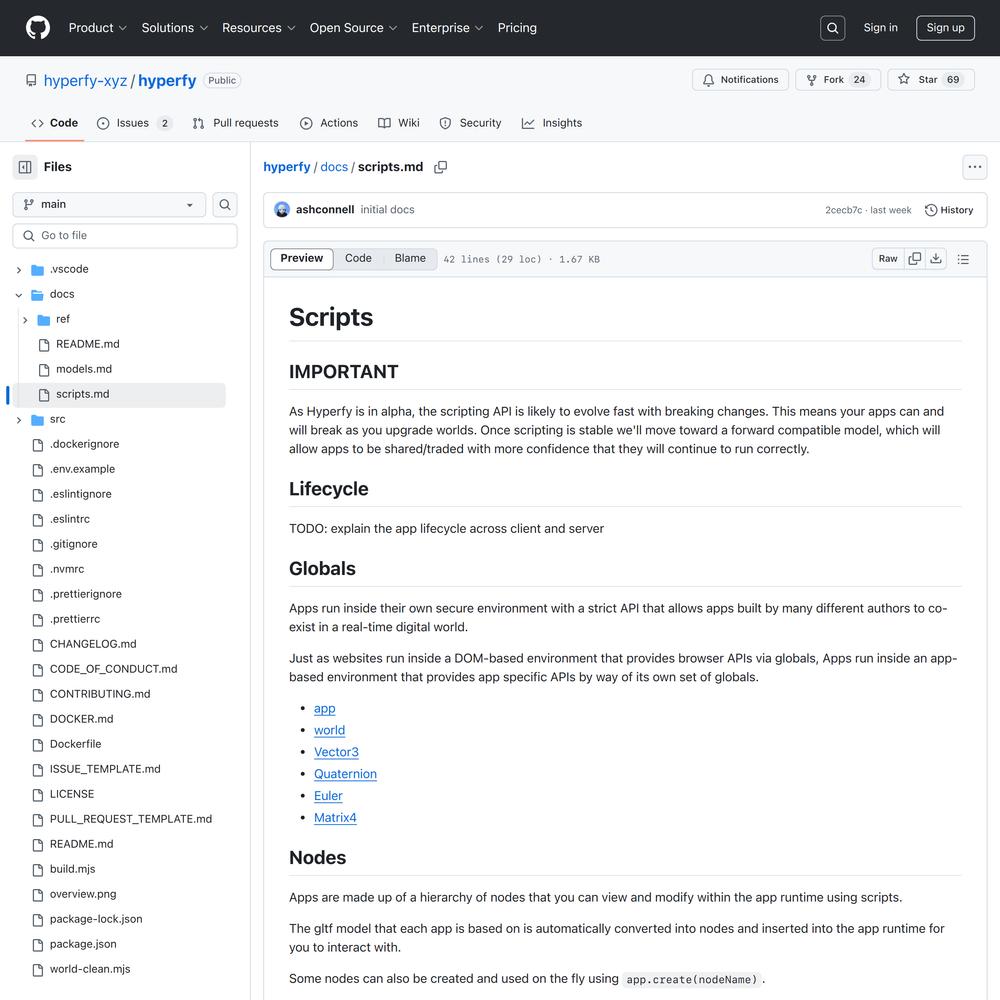The width and height of the screenshot is (1000, 1000).
Task: Expand the ref folder
Action: click(25, 320)
